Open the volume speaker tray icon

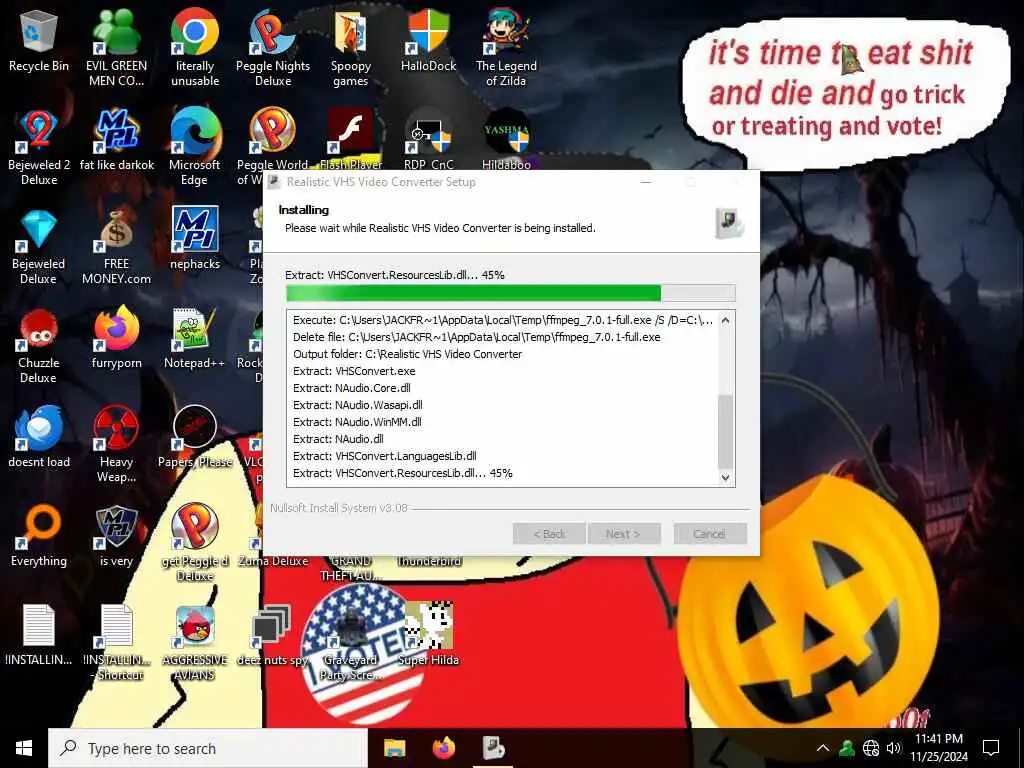tap(893, 748)
